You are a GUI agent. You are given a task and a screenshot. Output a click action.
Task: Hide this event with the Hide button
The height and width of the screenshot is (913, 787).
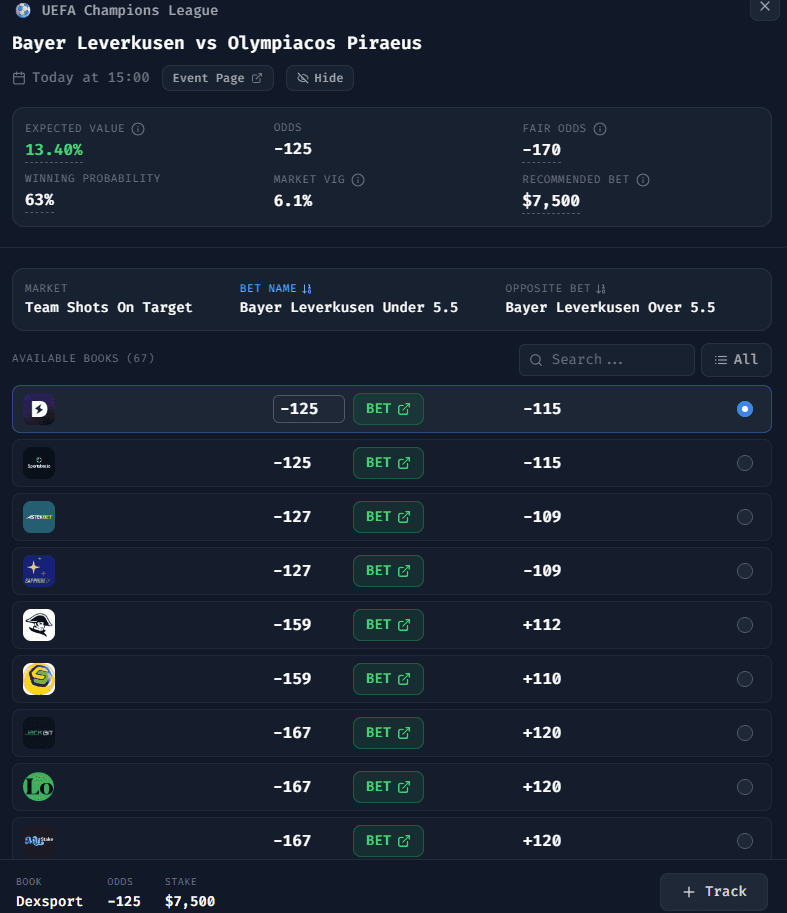[x=319, y=77]
